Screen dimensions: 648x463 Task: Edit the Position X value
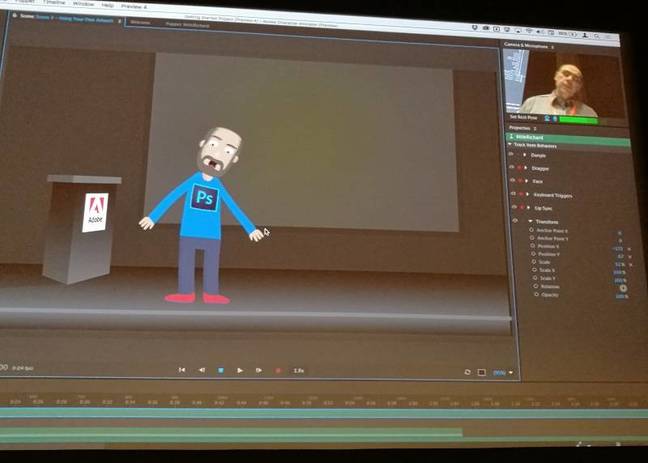[617, 248]
